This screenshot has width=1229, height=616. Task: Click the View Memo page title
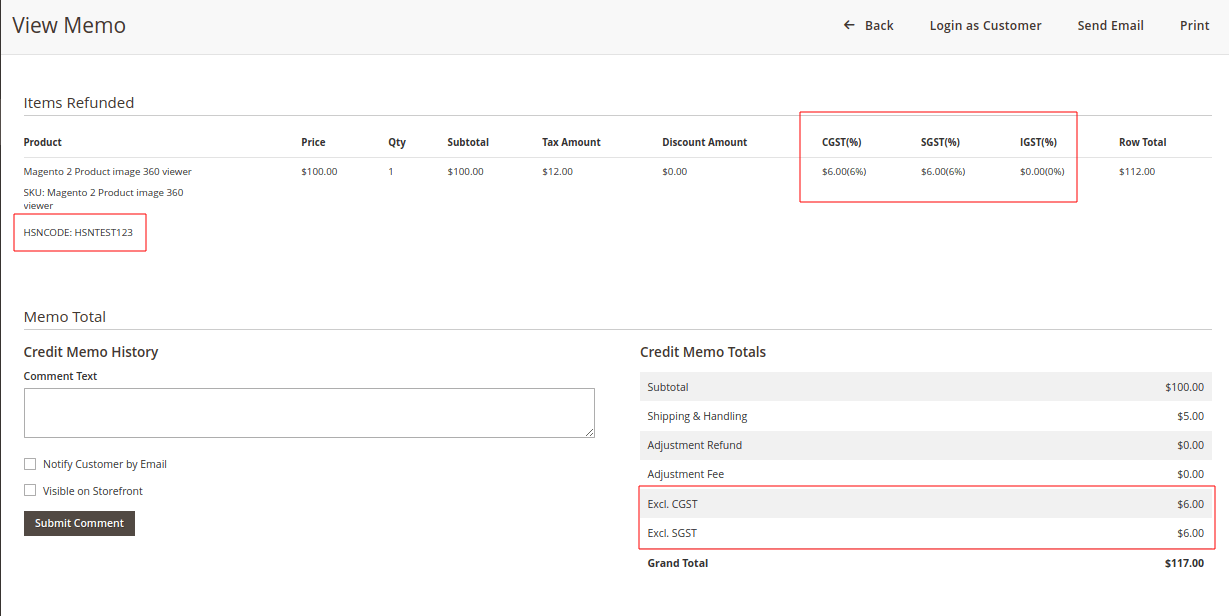68,25
